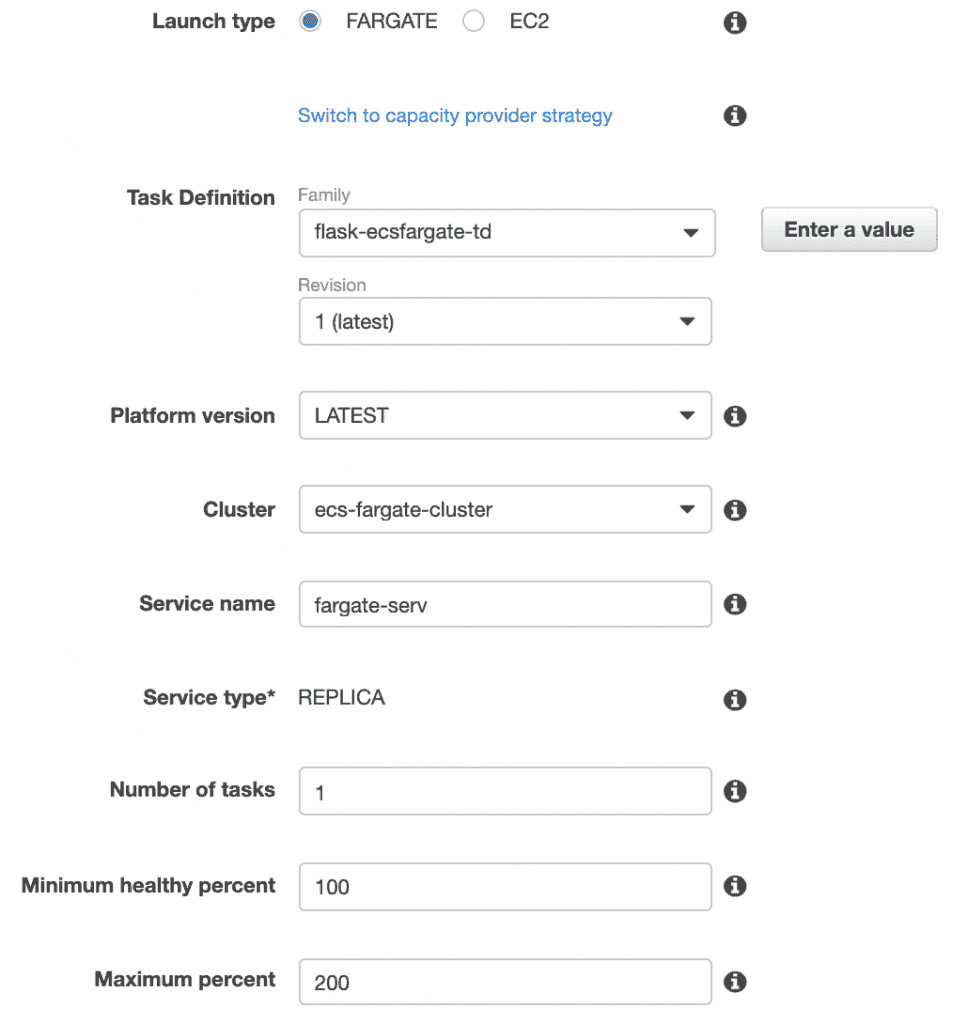This screenshot has width=968, height=1024.
Task: Click the Service name text field
Action: pyautogui.click(x=504, y=604)
